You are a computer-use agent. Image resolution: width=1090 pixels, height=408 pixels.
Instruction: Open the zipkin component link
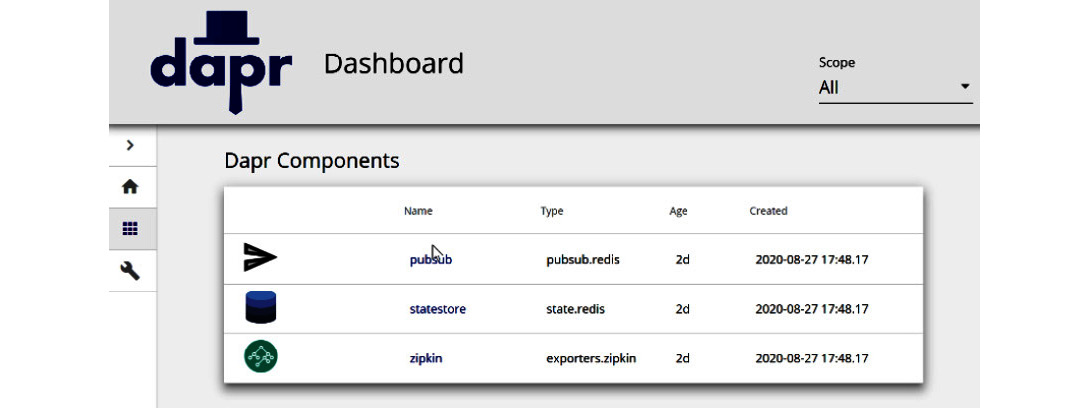tap(426, 359)
